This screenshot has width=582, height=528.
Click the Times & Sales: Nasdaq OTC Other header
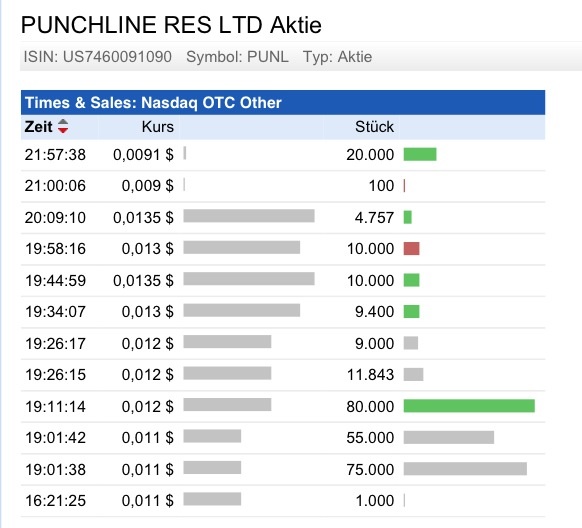coord(153,103)
